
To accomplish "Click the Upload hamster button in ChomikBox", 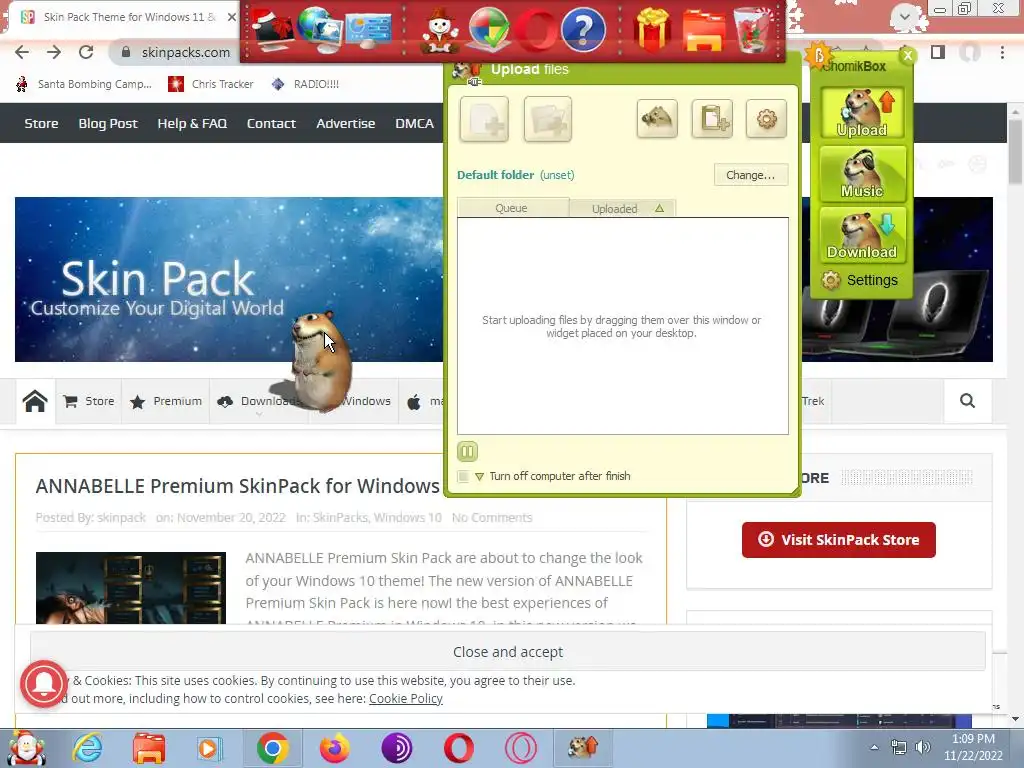I will [x=862, y=113].
